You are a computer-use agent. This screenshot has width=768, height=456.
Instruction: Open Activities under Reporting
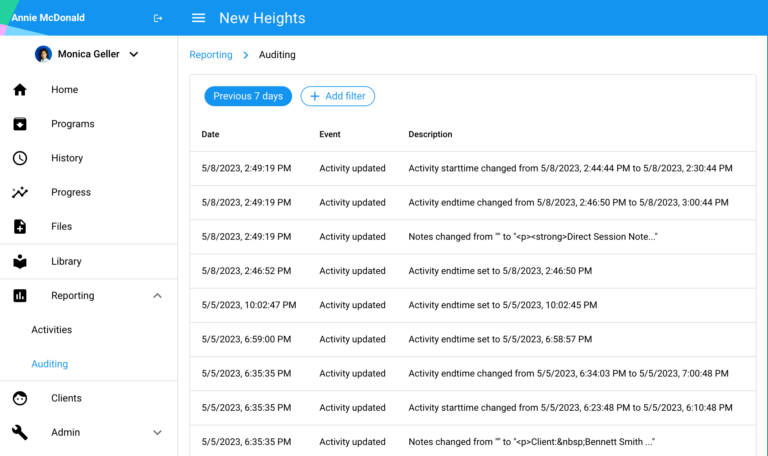(x=51, y=330)
